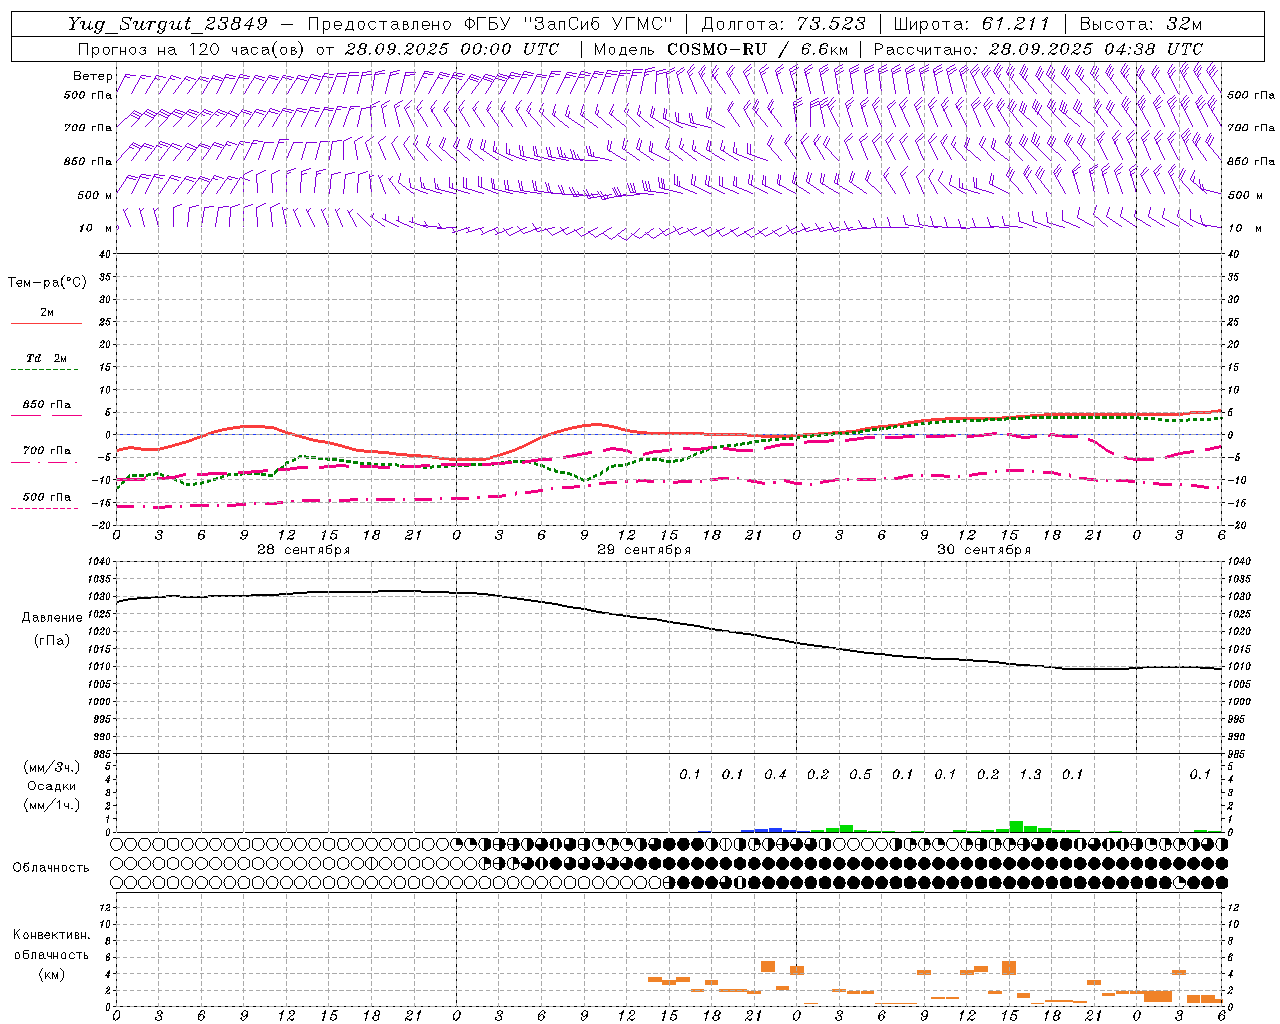Viewport: 1280px width, 1024px height.
Task: Select the Высота: 32м field
Action: [x=1143, y=25]
